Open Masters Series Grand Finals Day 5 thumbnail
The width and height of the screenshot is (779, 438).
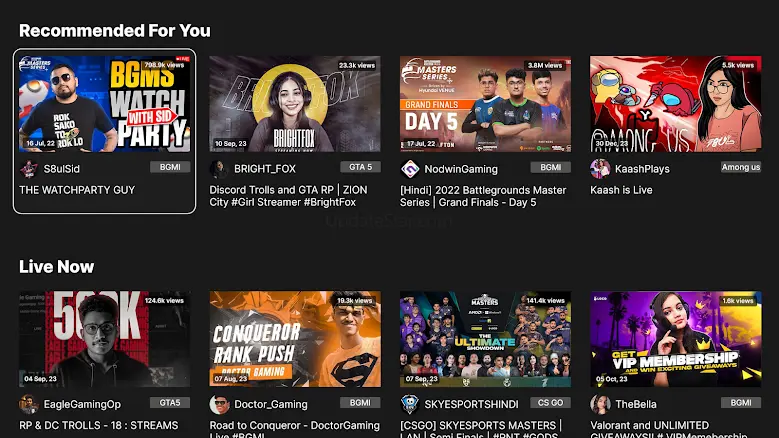[485, 104]
